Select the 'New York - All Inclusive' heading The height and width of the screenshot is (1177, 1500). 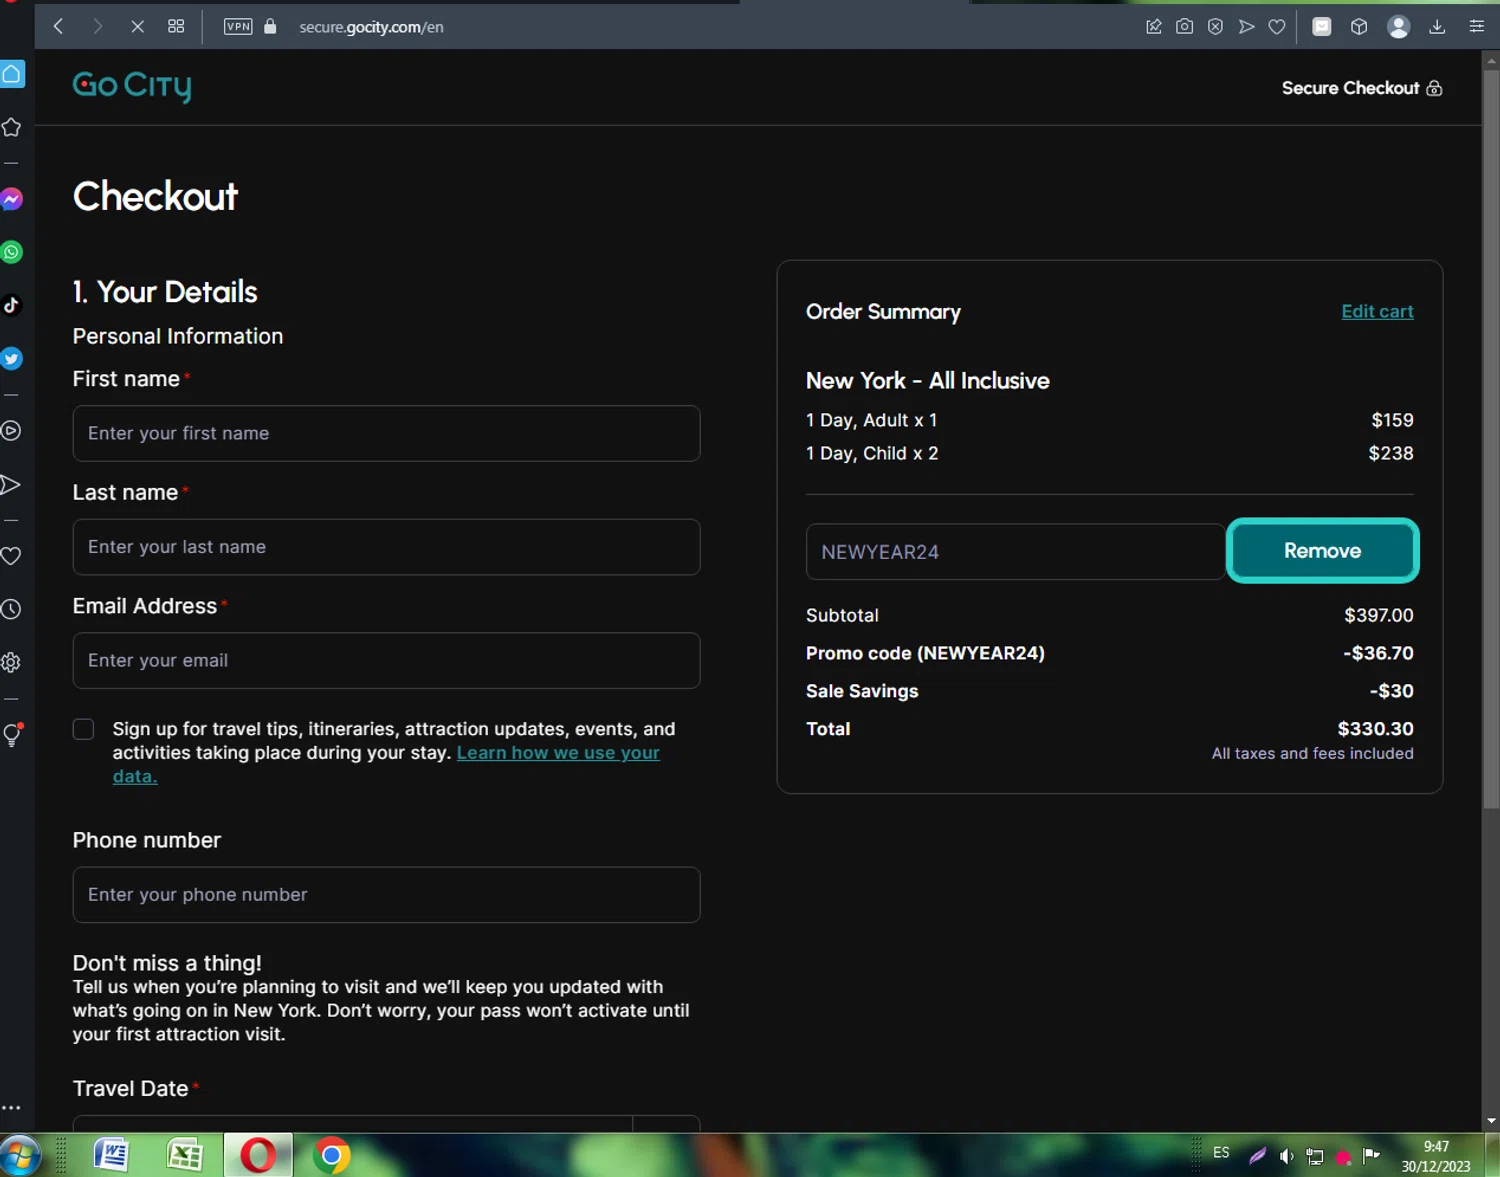pos(927,380)
